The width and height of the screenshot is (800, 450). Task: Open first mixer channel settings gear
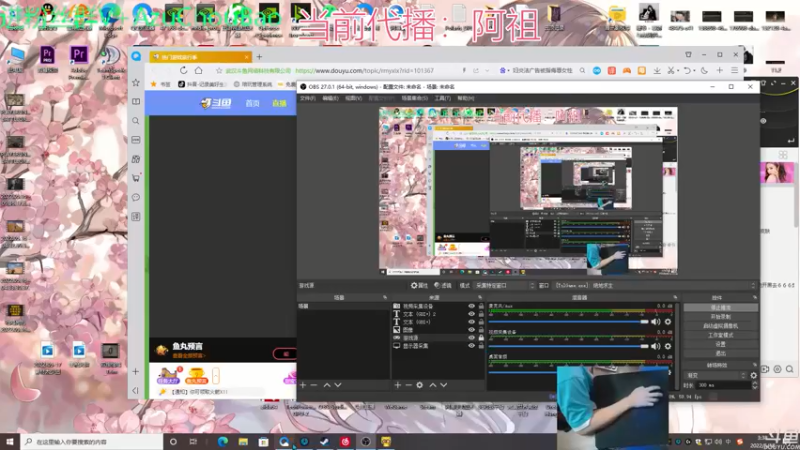click(x=668, y=322)
